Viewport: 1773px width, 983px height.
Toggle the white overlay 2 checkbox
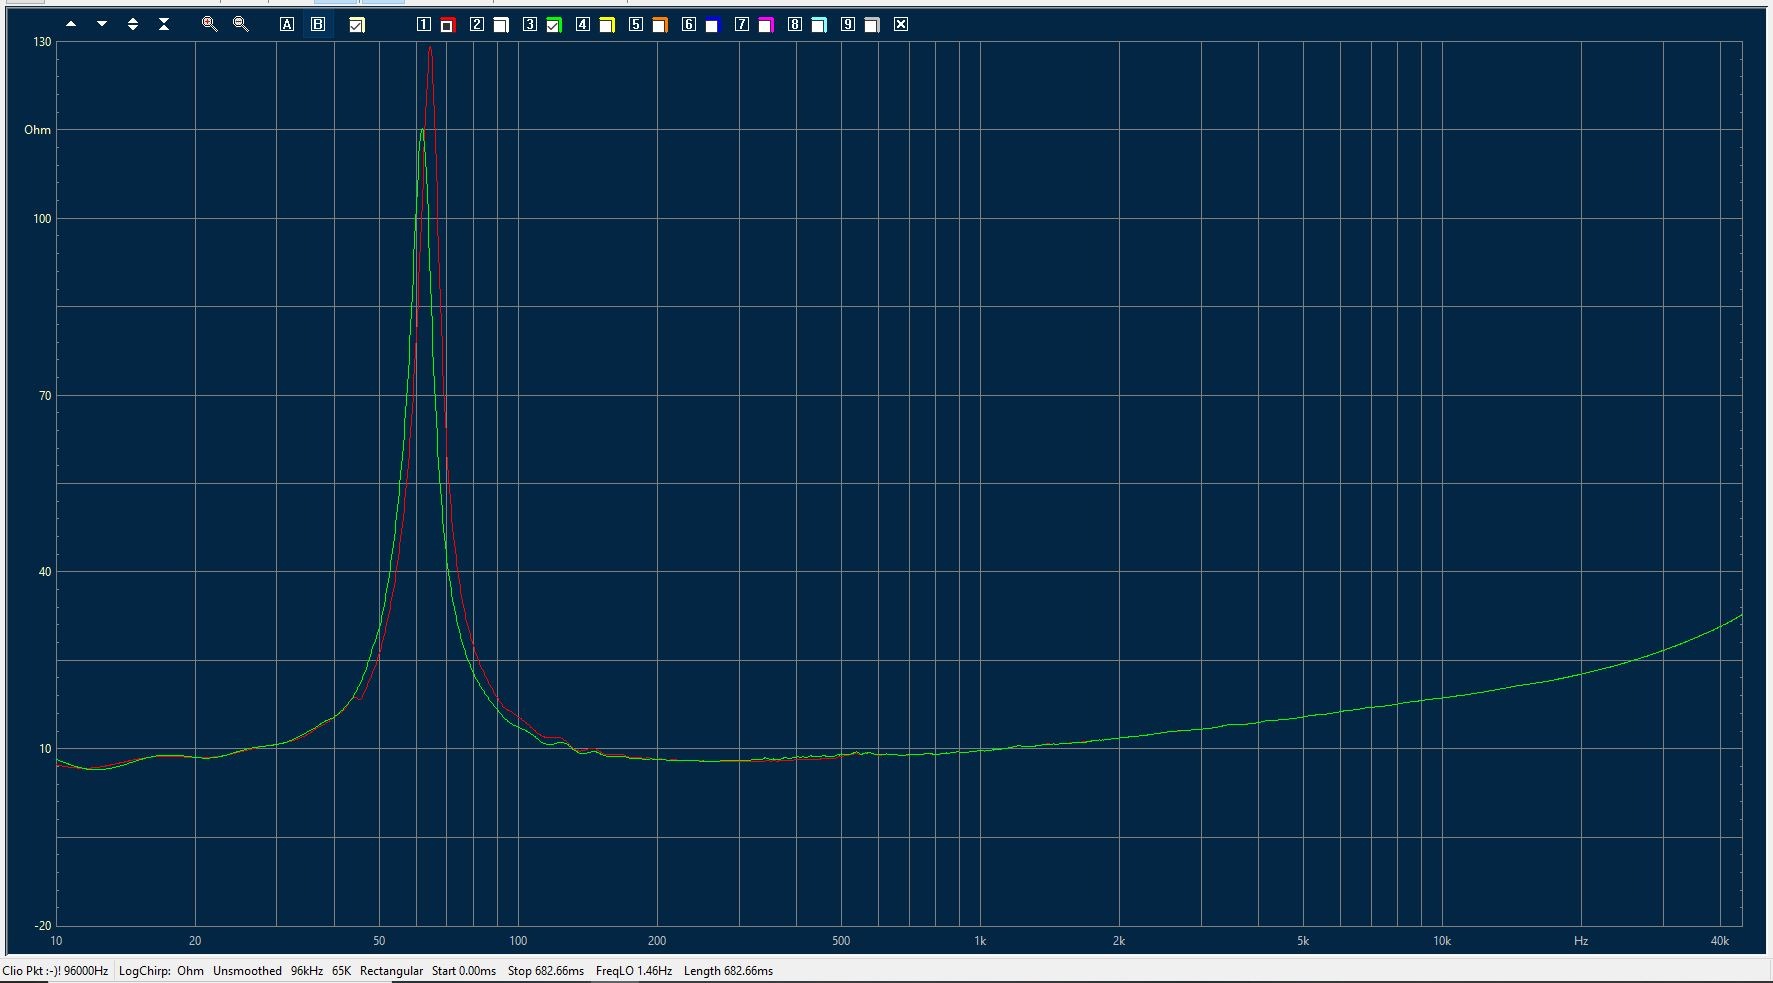click(501, 25)
